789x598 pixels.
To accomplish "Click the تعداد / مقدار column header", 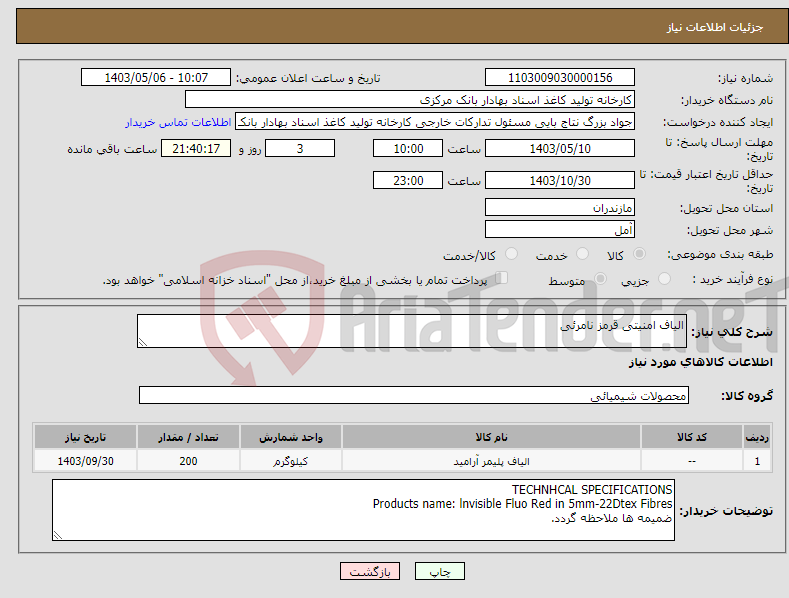I will [188, 437].
